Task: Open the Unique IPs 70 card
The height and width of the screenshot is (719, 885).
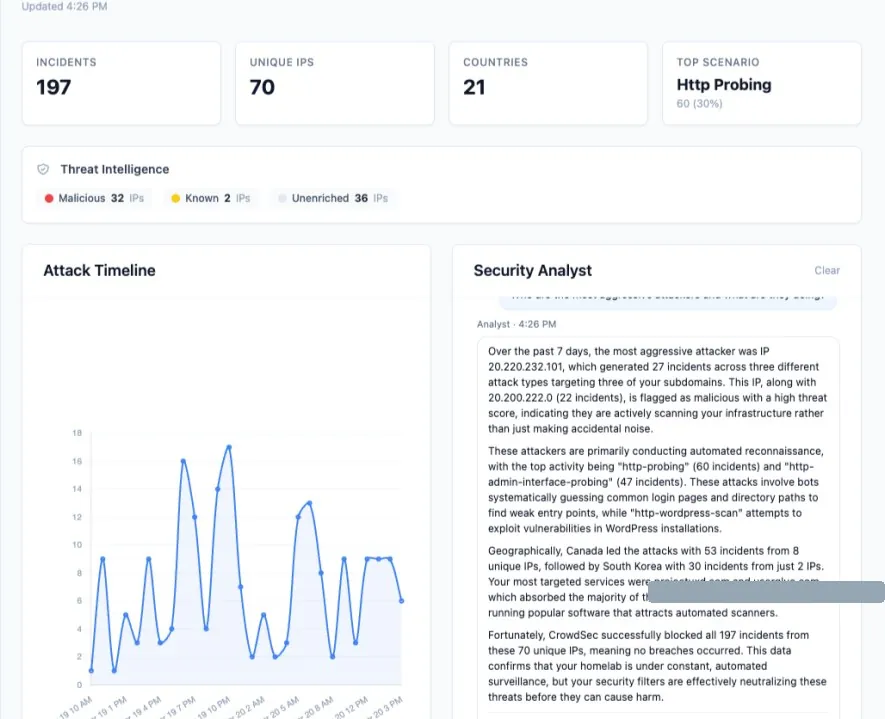Action: 335,84
